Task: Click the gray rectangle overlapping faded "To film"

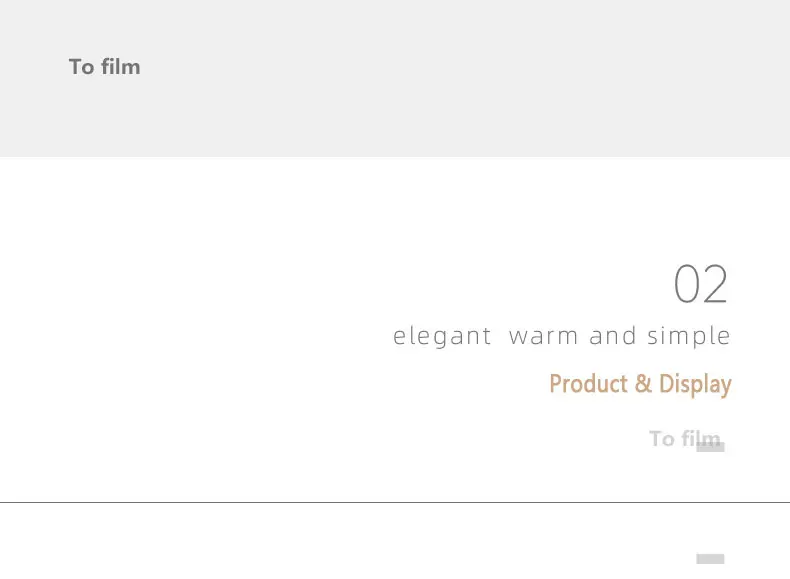Action: click(x=710, y=447)
